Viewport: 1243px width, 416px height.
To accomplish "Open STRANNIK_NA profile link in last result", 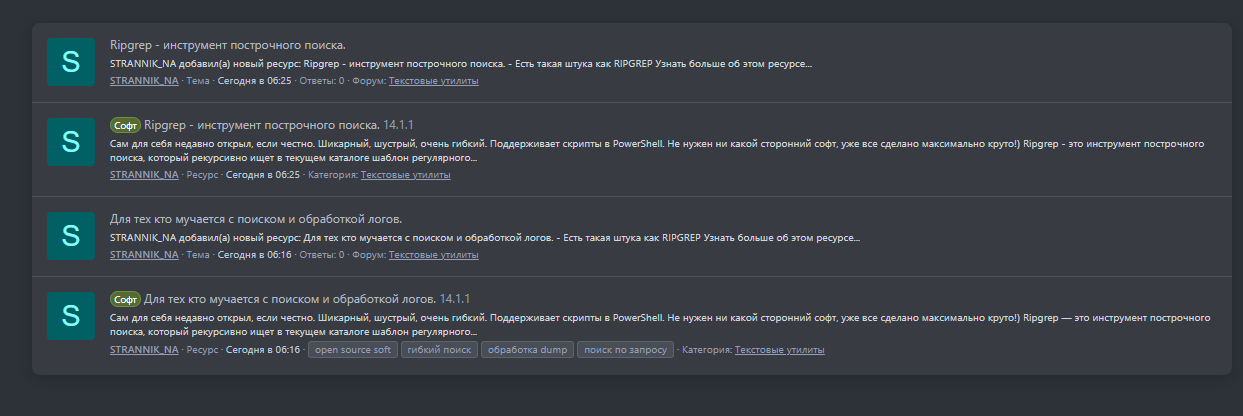I will [x=144, y=350].
